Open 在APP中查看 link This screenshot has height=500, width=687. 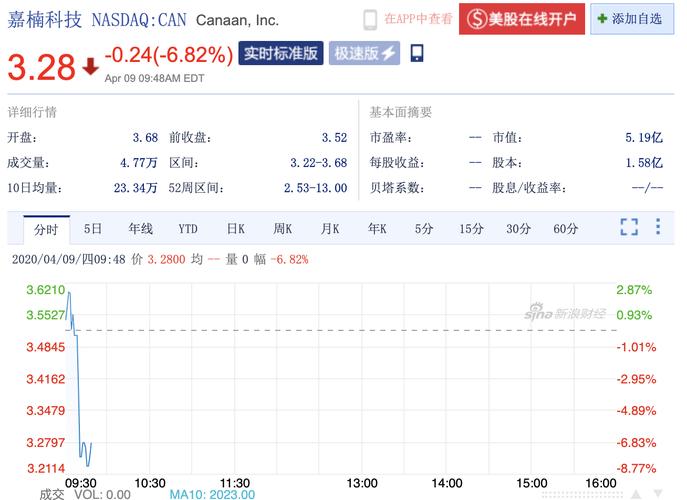tap(418, 19)
